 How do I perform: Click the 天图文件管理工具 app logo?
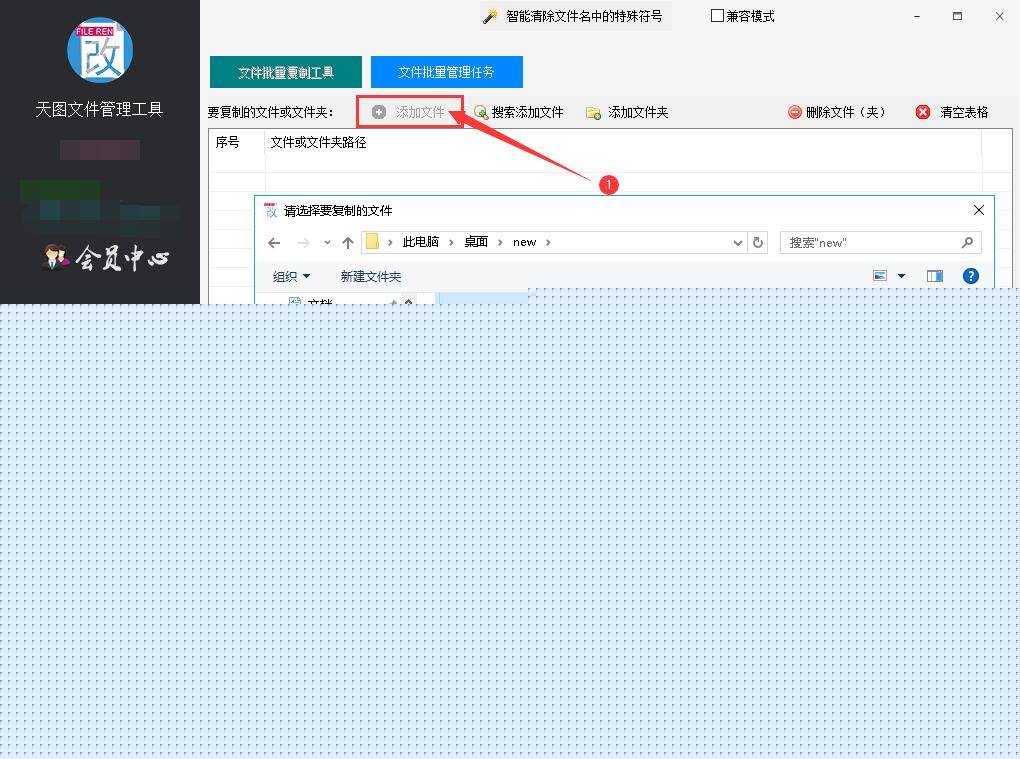(x=100, y=51)
